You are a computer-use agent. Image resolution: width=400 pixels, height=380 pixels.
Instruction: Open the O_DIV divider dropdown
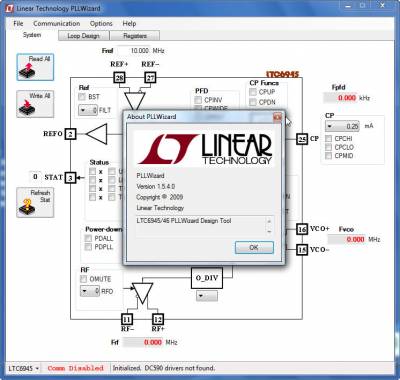click(x=207, y=296)
